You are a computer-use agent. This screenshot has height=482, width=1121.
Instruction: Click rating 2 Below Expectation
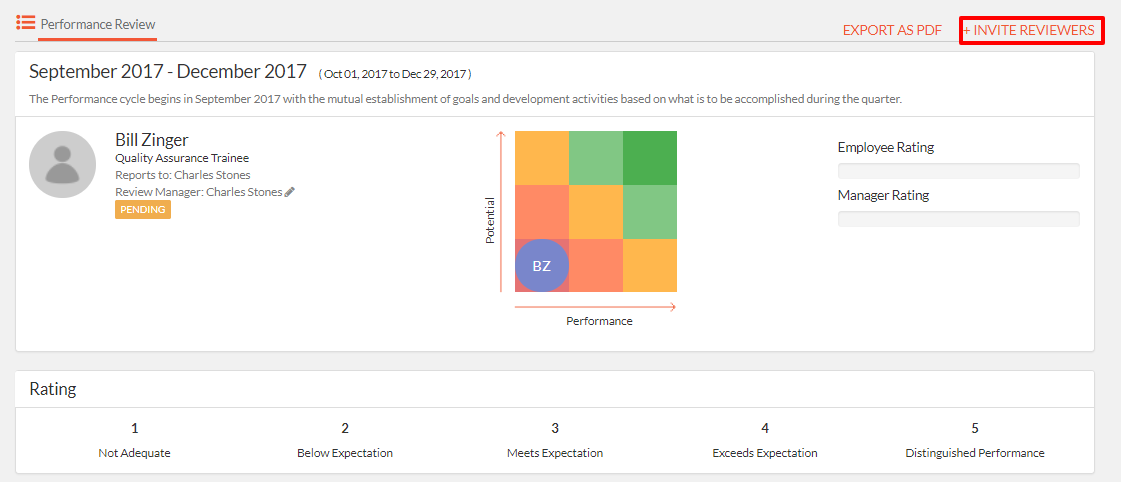click(345, 441)
